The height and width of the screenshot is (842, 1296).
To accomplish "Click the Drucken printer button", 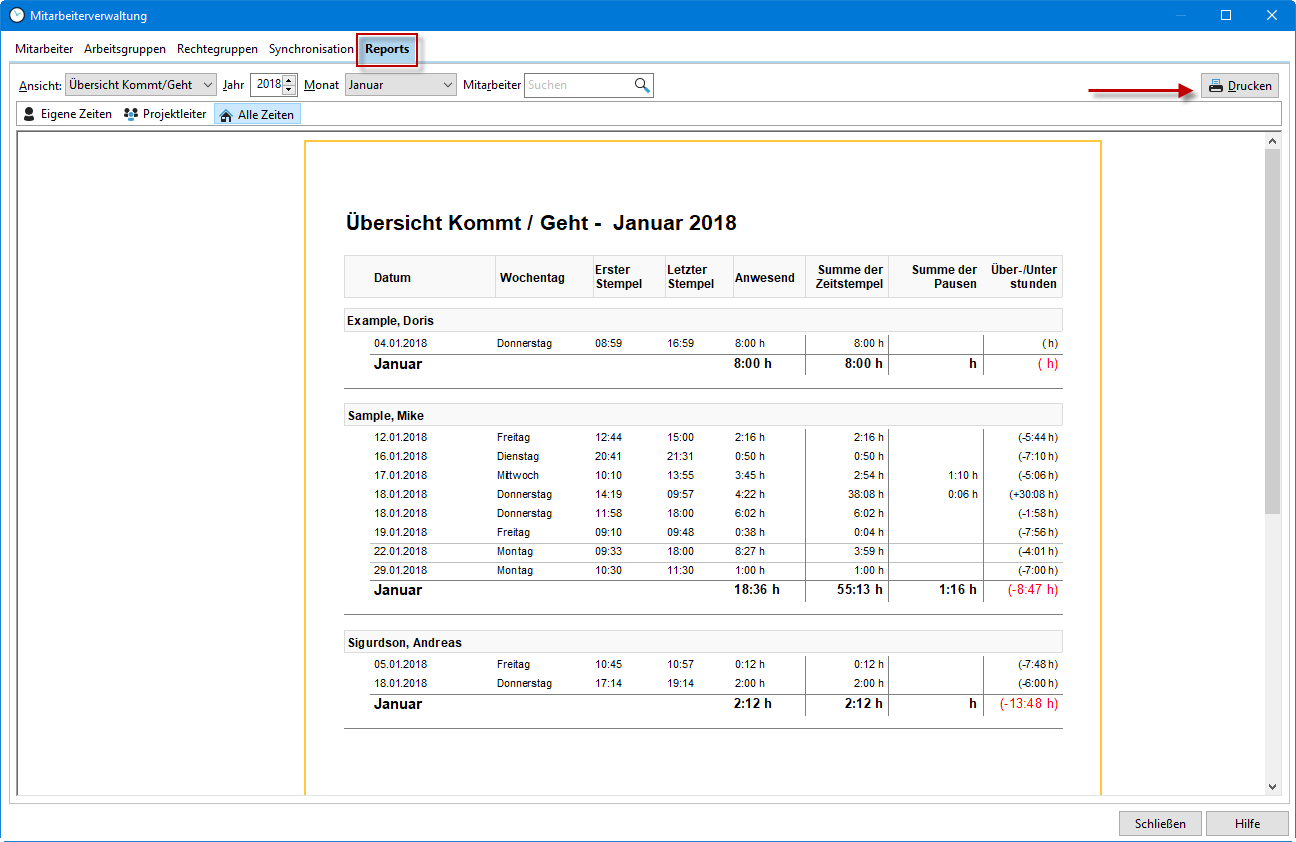I will [x=1239, y=86].
